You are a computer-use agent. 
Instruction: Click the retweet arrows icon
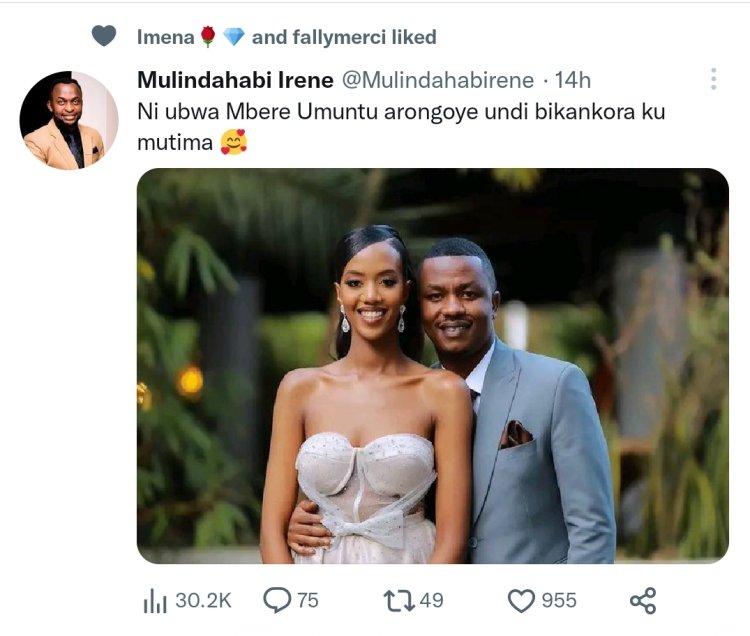[x=398, y=600]
